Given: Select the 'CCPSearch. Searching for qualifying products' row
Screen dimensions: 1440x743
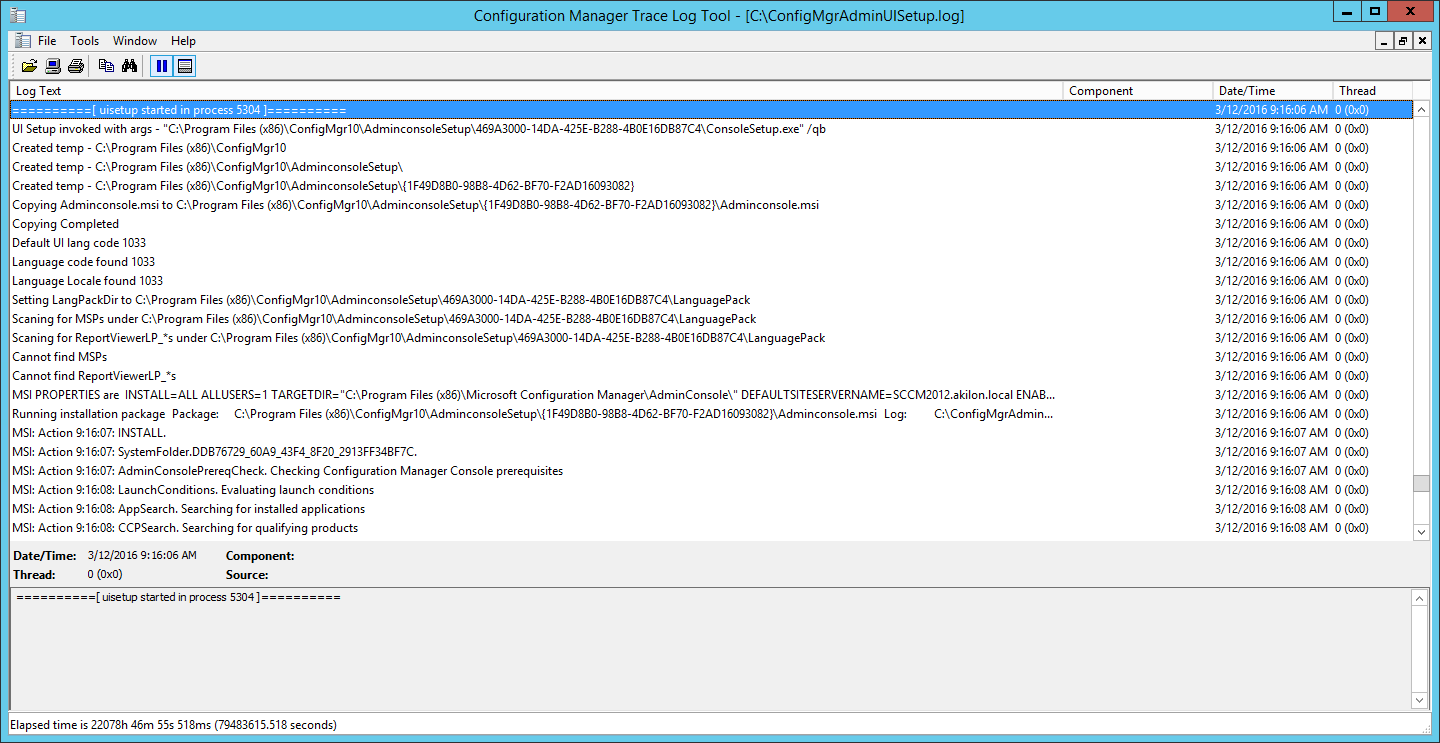Looking at the screenshot, I should click(x=711, y=528).
